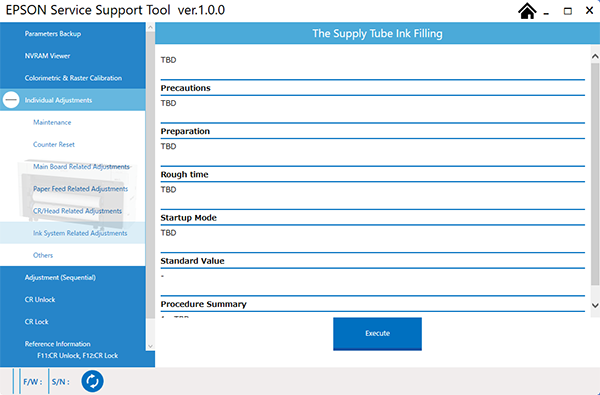Image resolution: width=600 pixels, height=395 pixels.
Task: Select Colorimetric & Raster Calibration
Action: click(73, 78)
